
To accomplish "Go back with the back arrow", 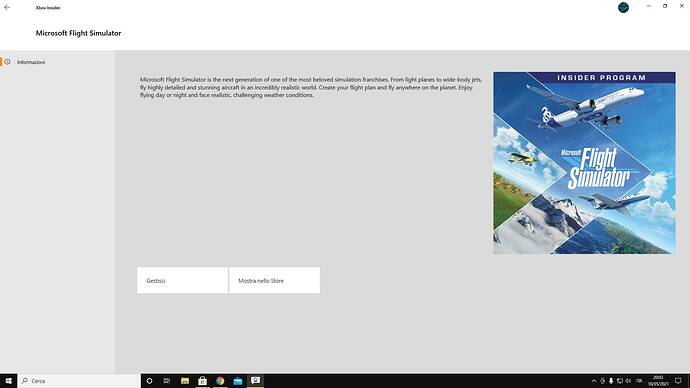I will click(x=7, y=7).
